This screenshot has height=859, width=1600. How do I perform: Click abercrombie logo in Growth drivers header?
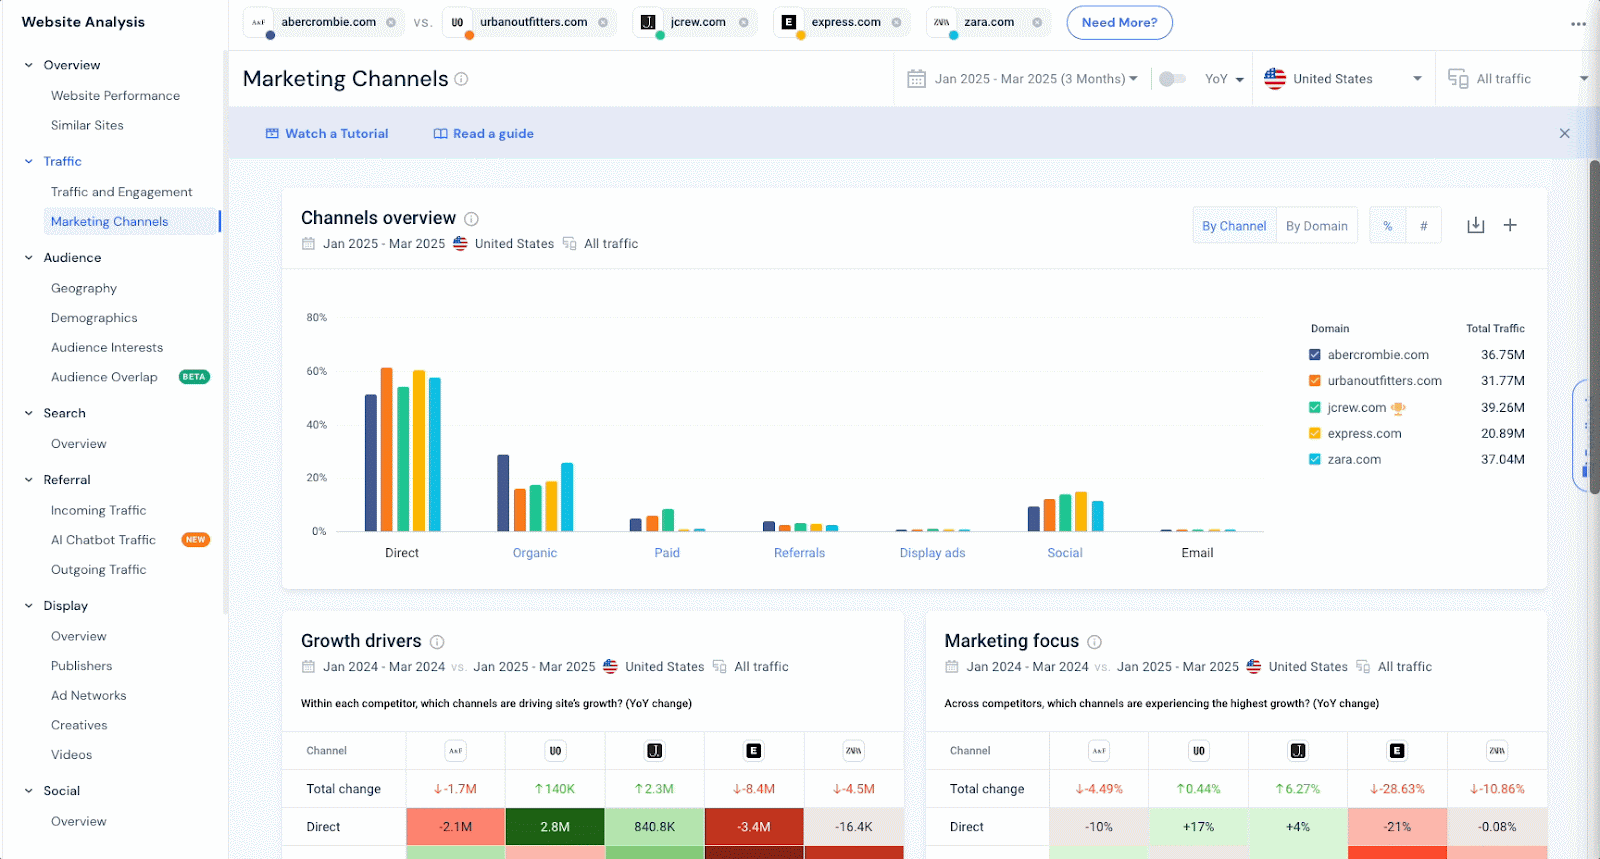click(x=456, y=750)
